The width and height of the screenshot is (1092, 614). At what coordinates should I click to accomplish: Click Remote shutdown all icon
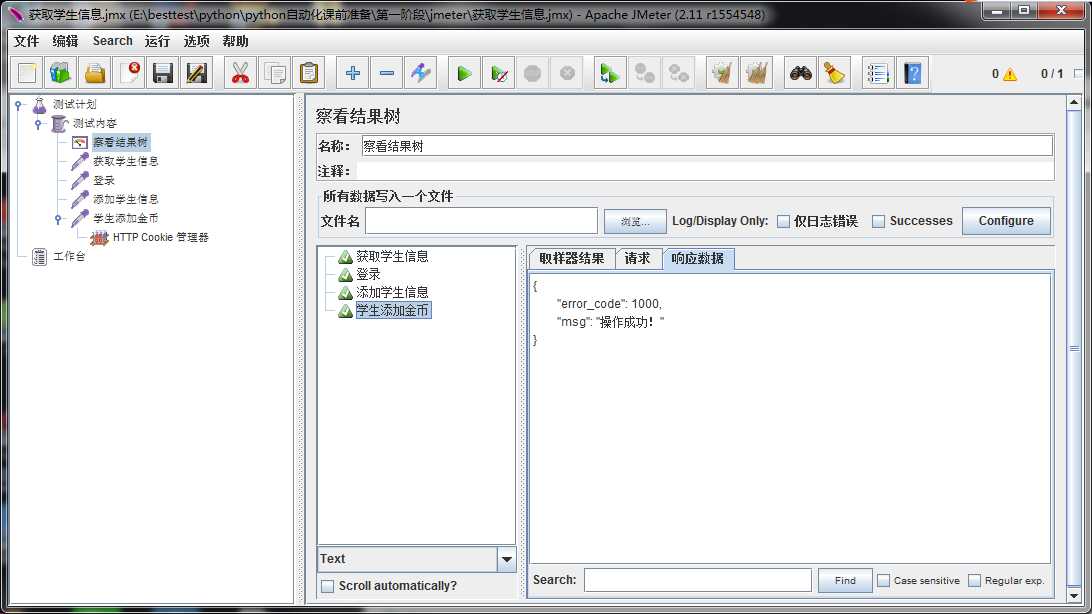point(678,73)
